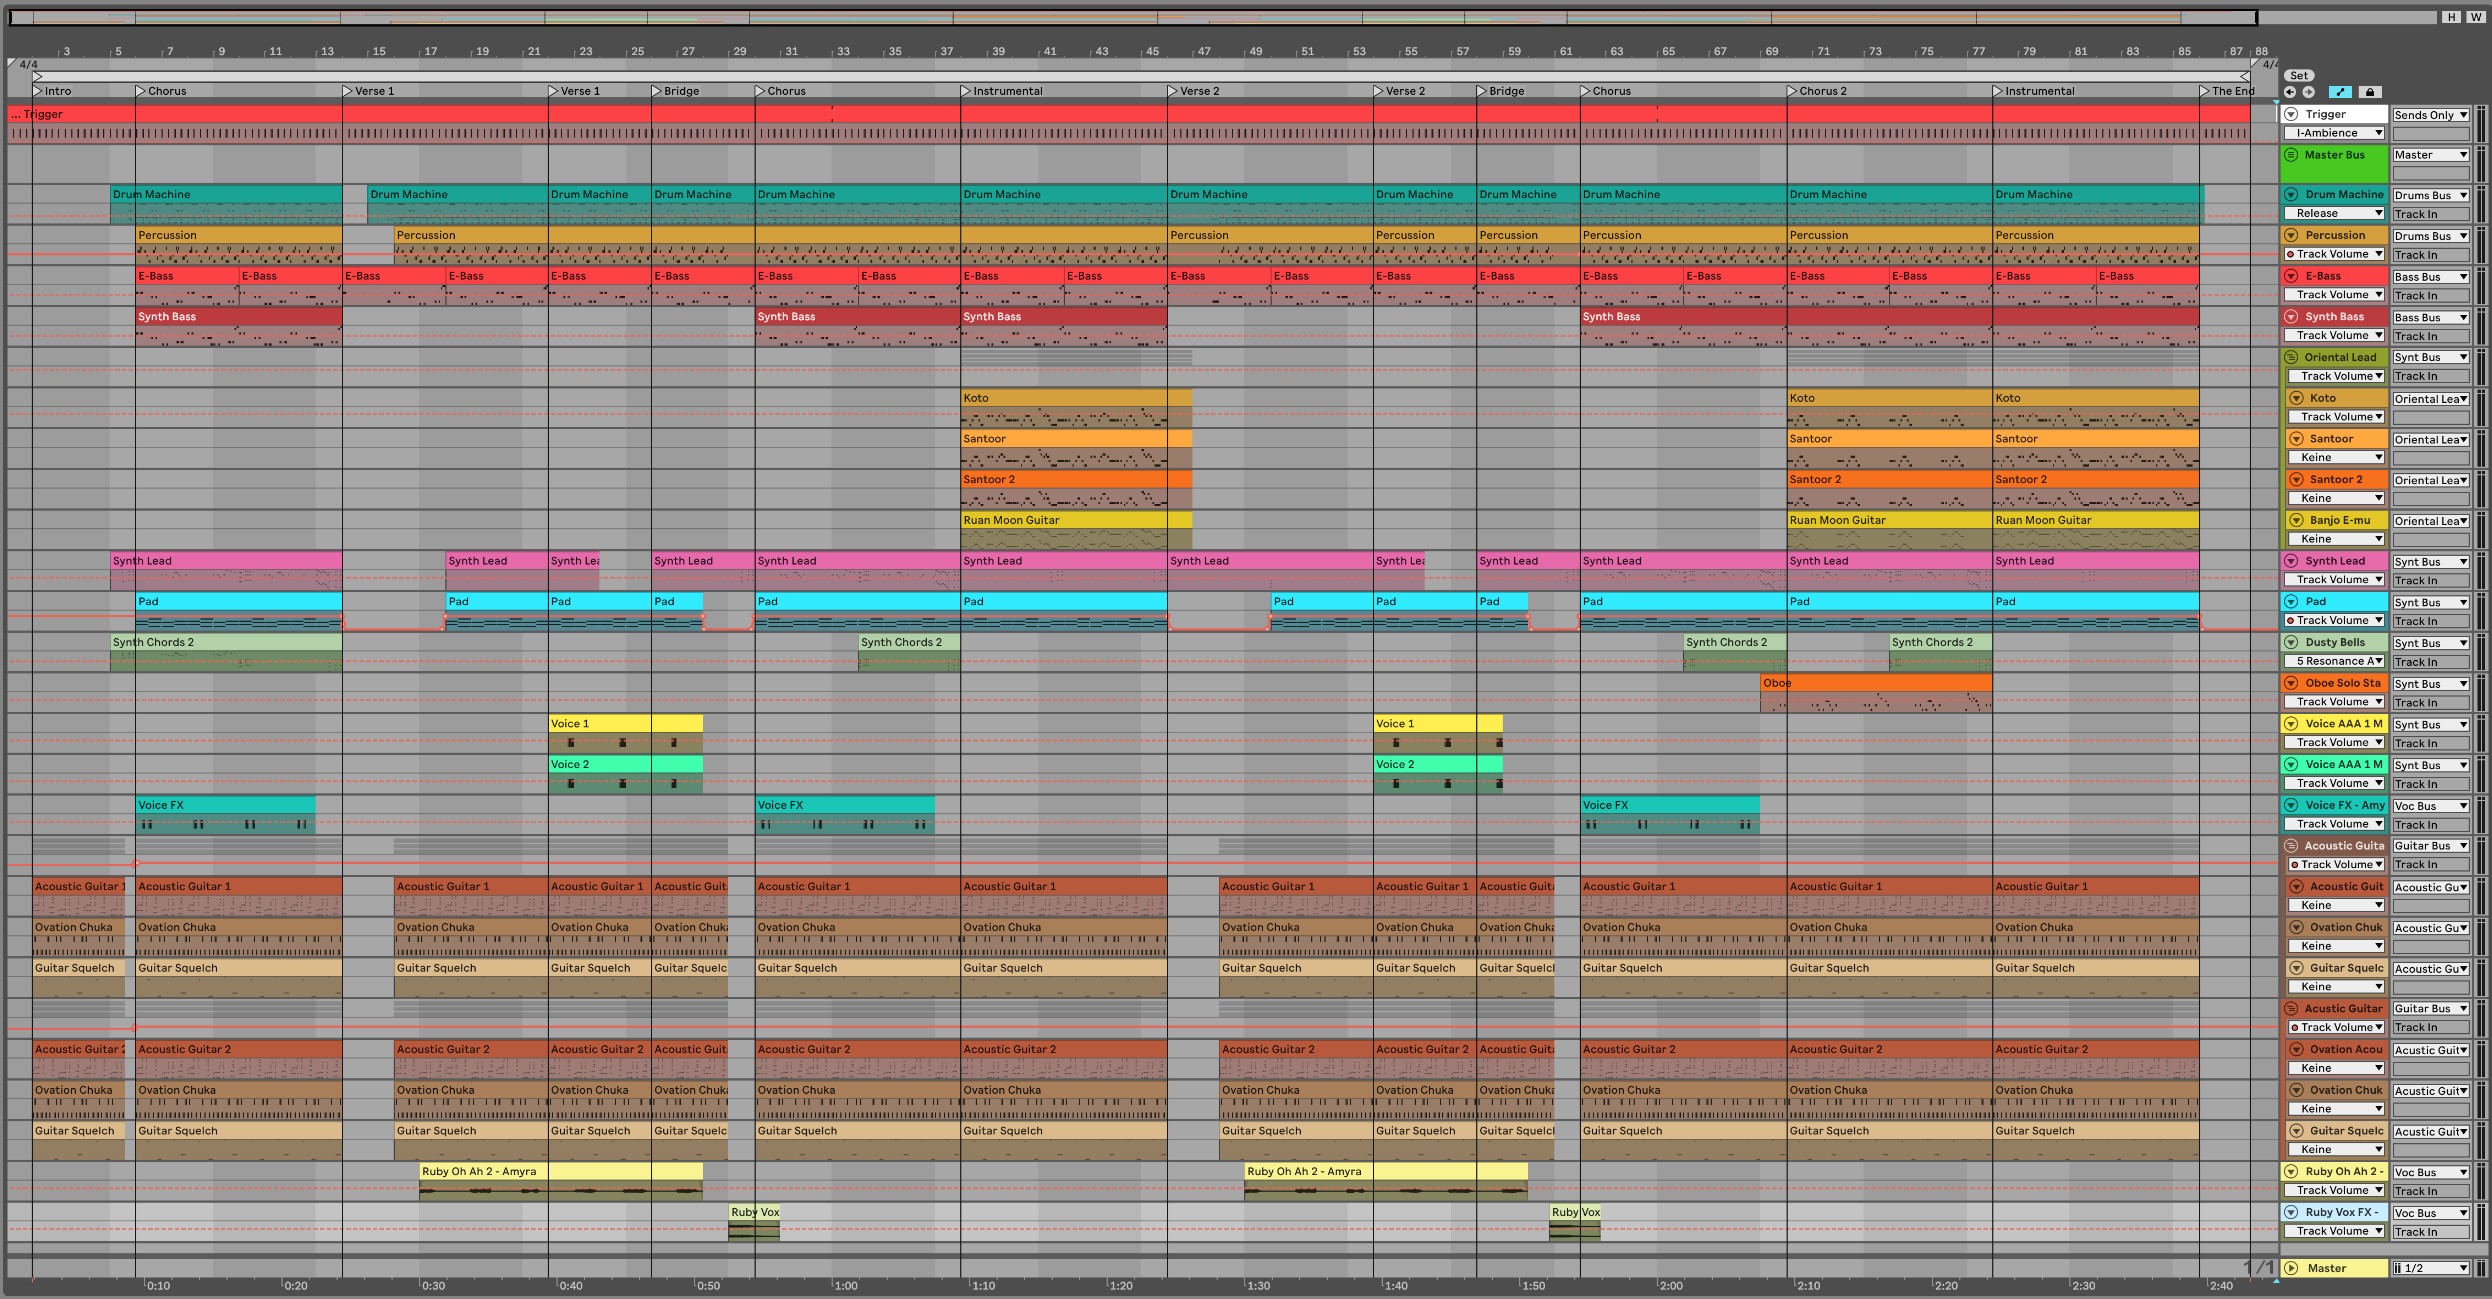This screenshot has width=2492, height=1299.
Task: Toggle automation mode button
Action: pos(2340,92)
